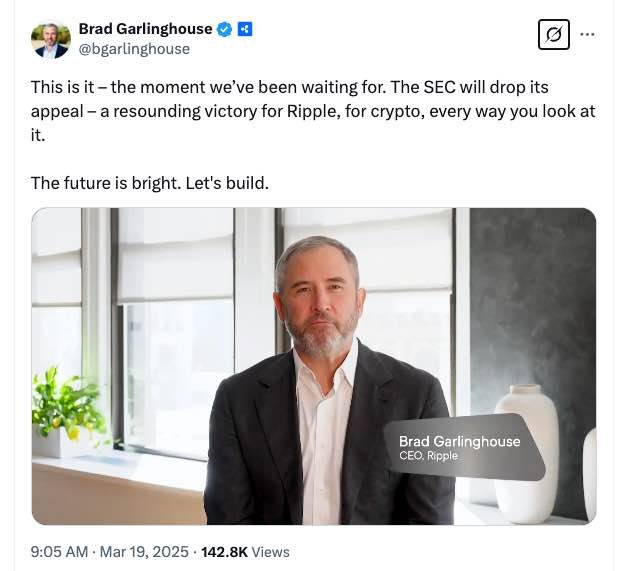
Task: Click the @bgarlinghouse handle
Action: (134, 48)
